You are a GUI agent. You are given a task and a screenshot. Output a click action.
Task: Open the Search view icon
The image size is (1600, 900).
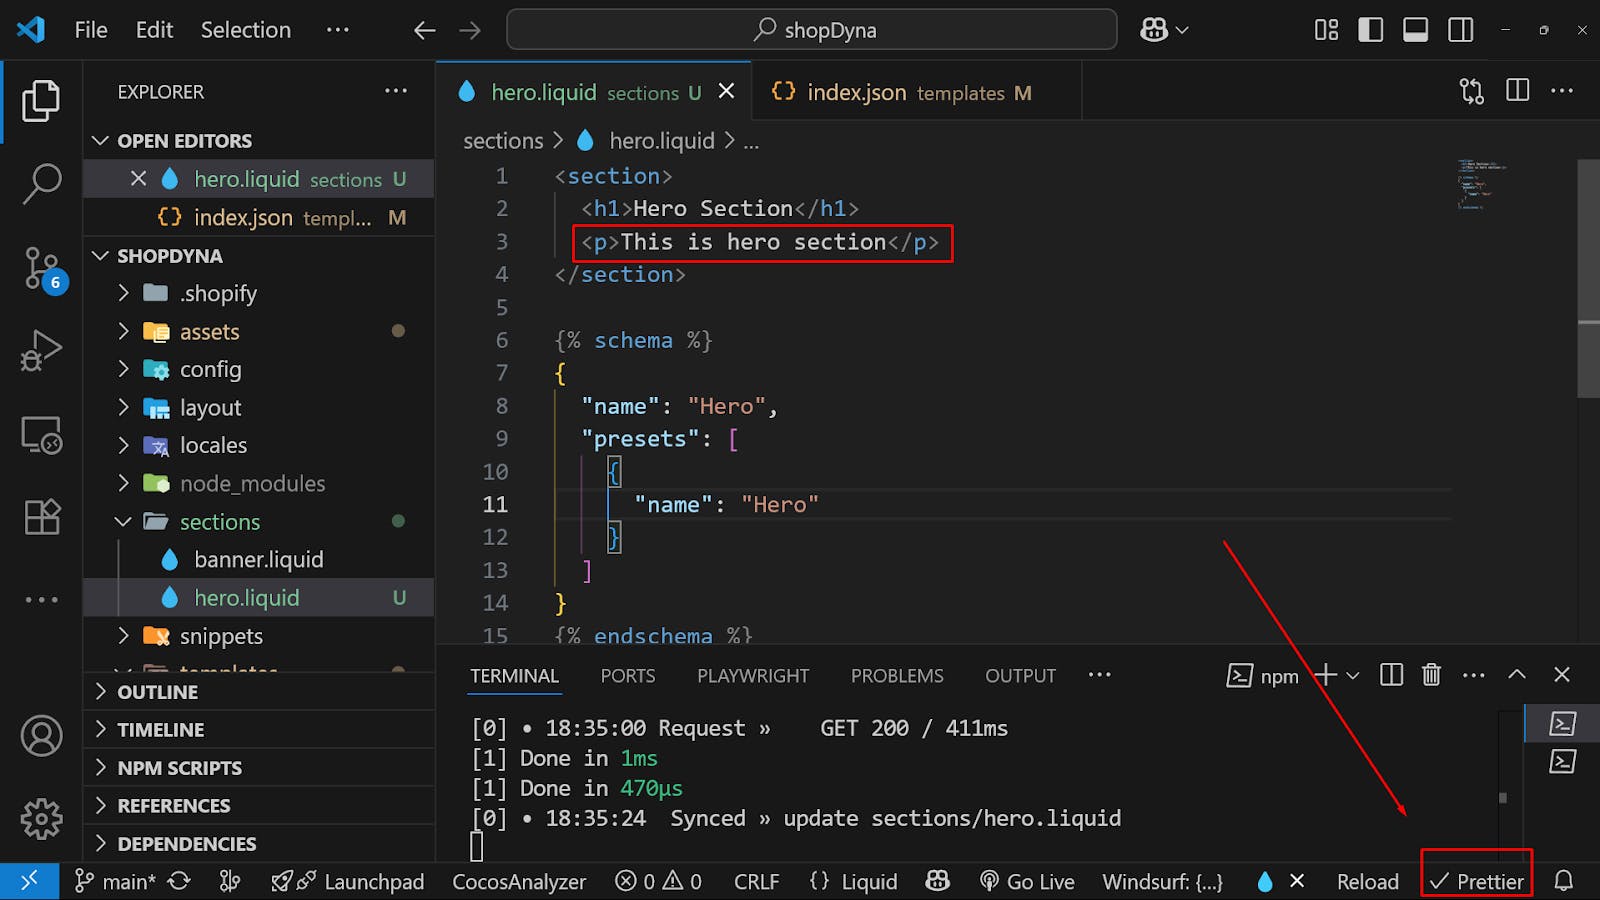pos(41,185)
